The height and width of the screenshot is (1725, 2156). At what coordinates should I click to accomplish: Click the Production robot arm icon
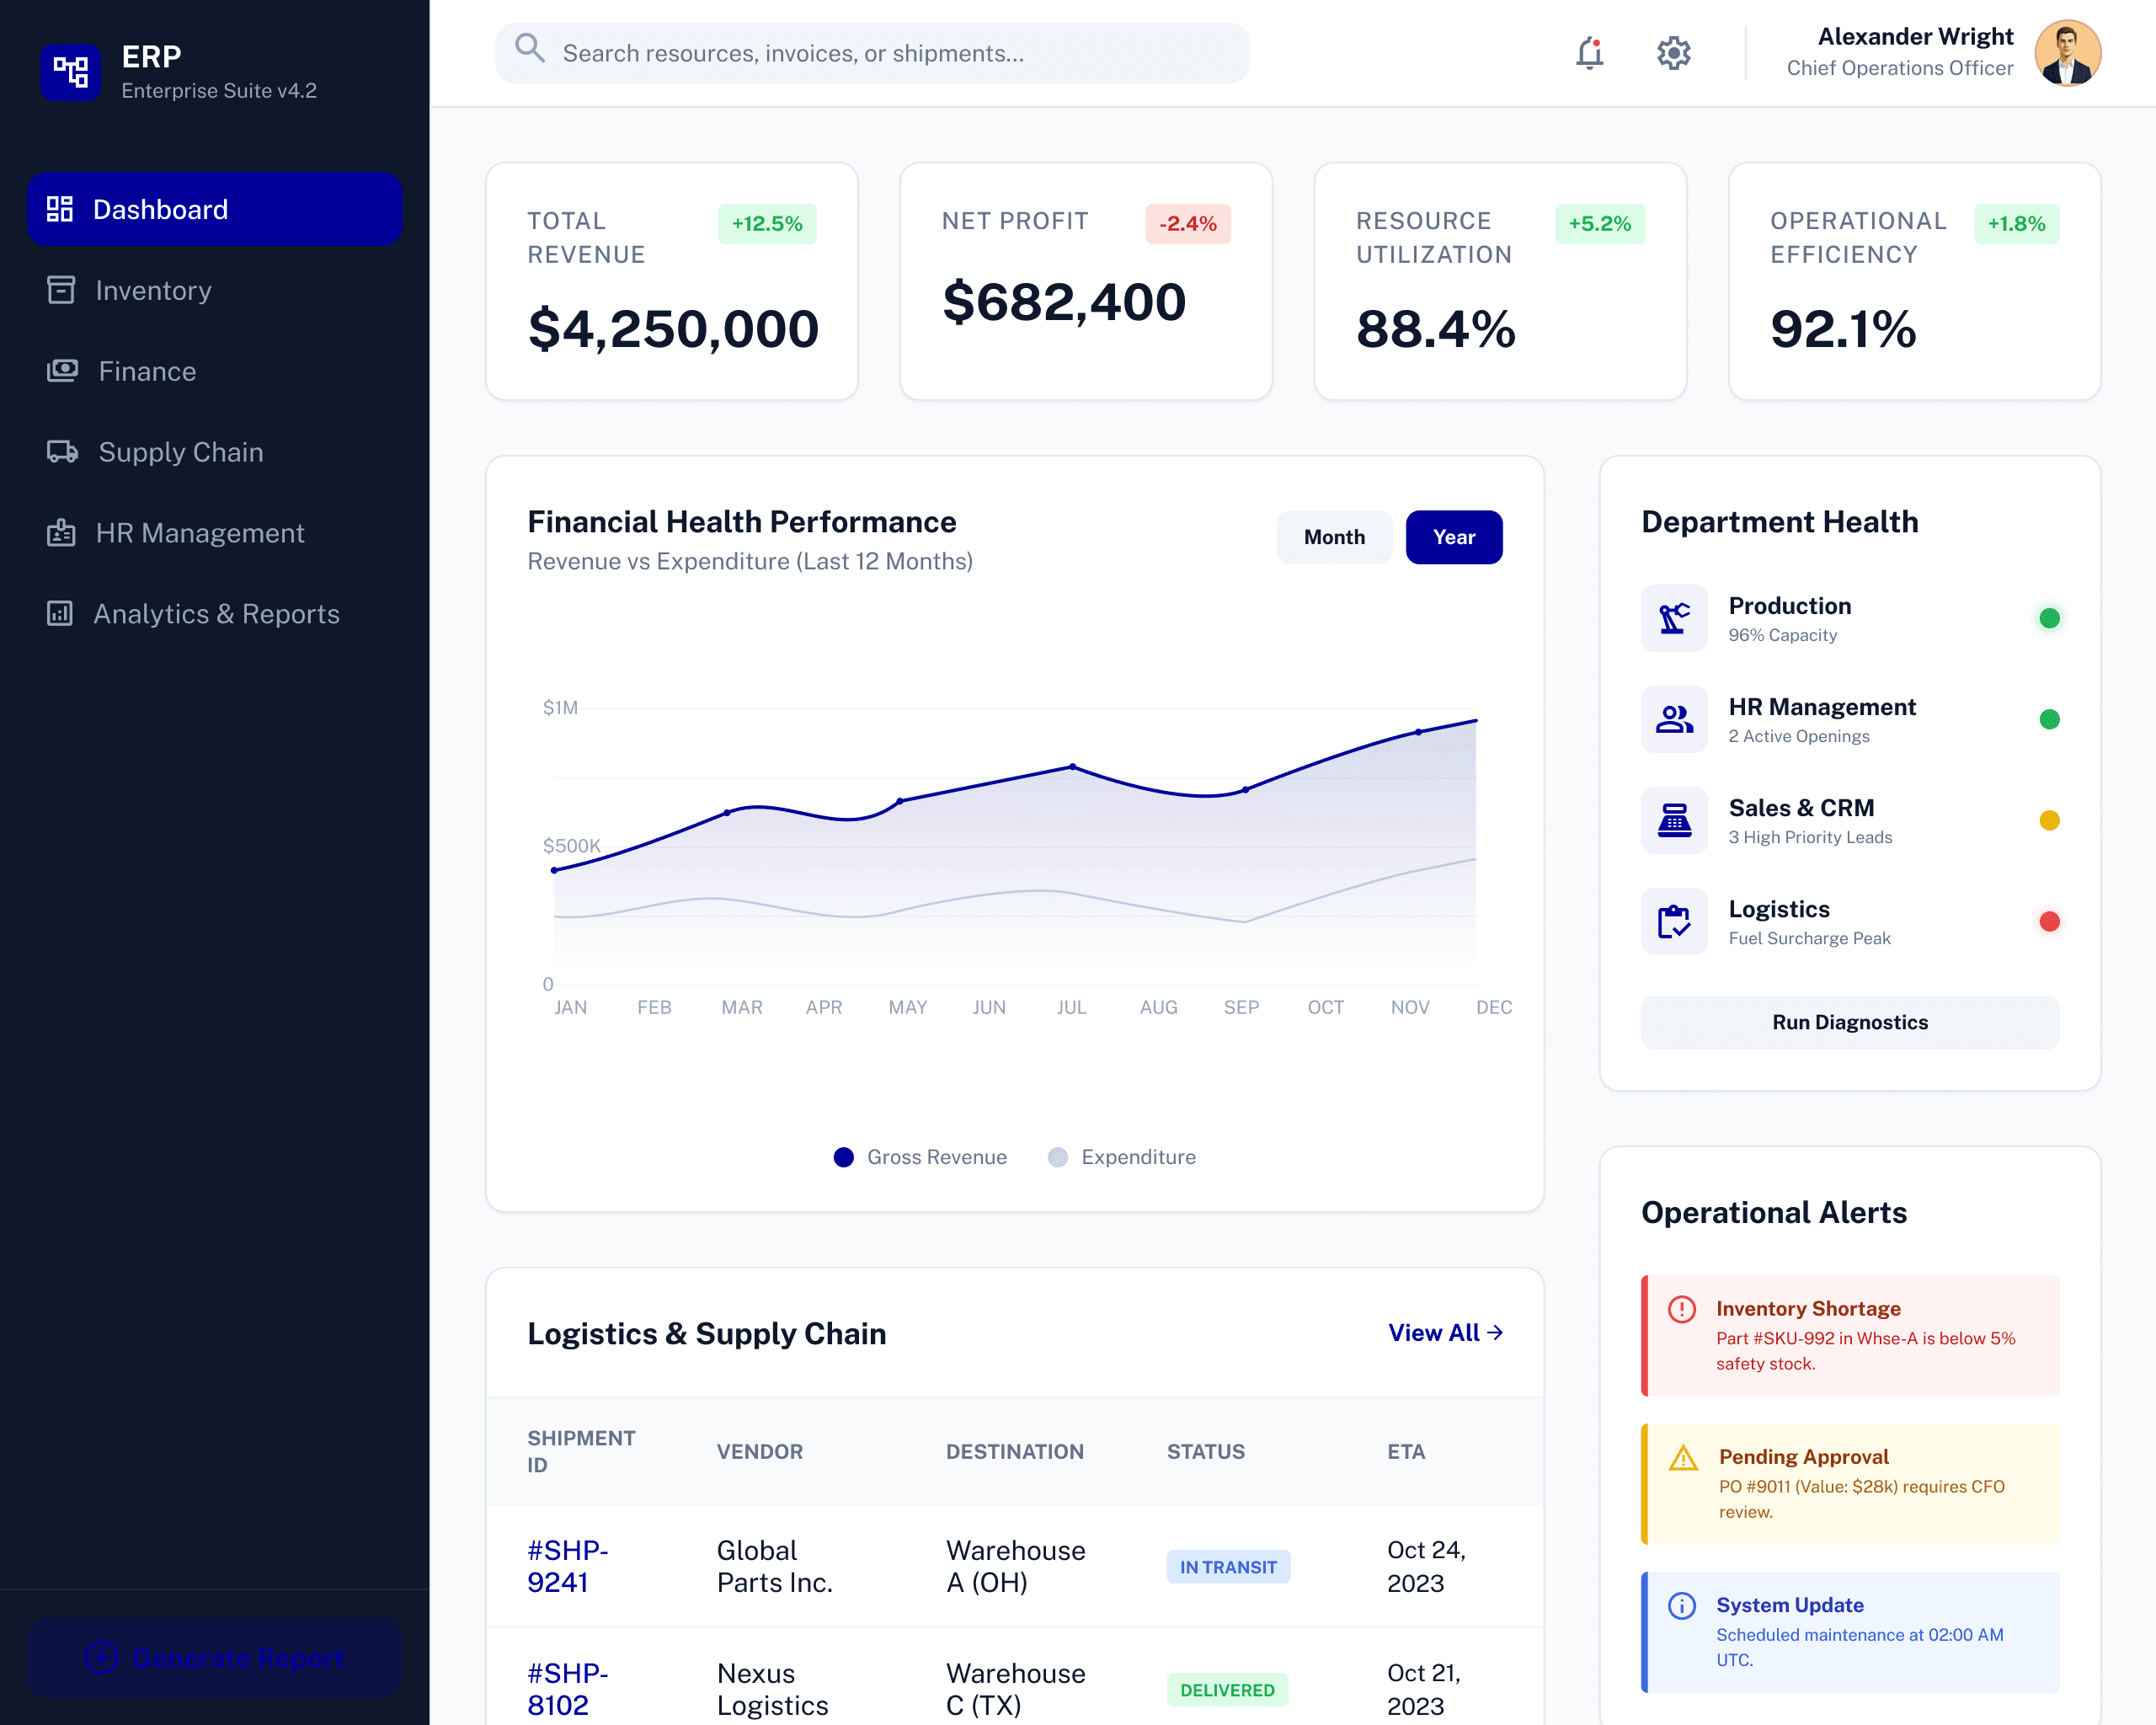1674,618
